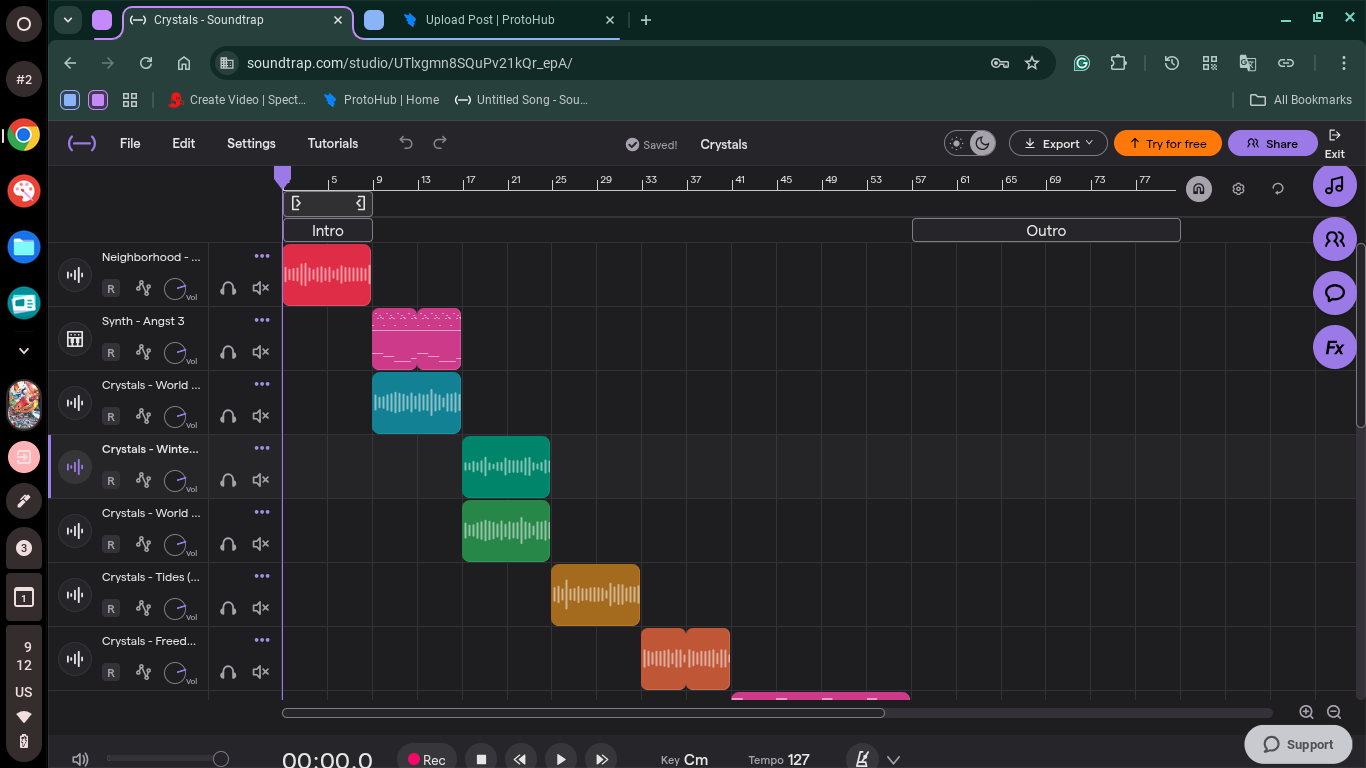This screenshot has width=1366, height=768.
Task: Click the redo arrow icon
Action: pyautogui.click(x=439, y=143)
